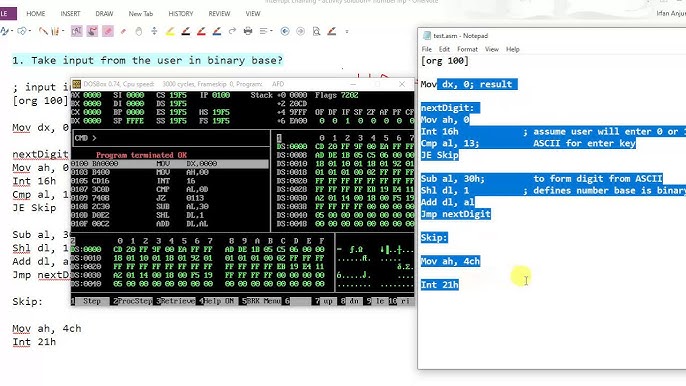This screenshot has width=686, height=386.
Task: Click inside the CMD input line
Action: (x=172, y=138)
